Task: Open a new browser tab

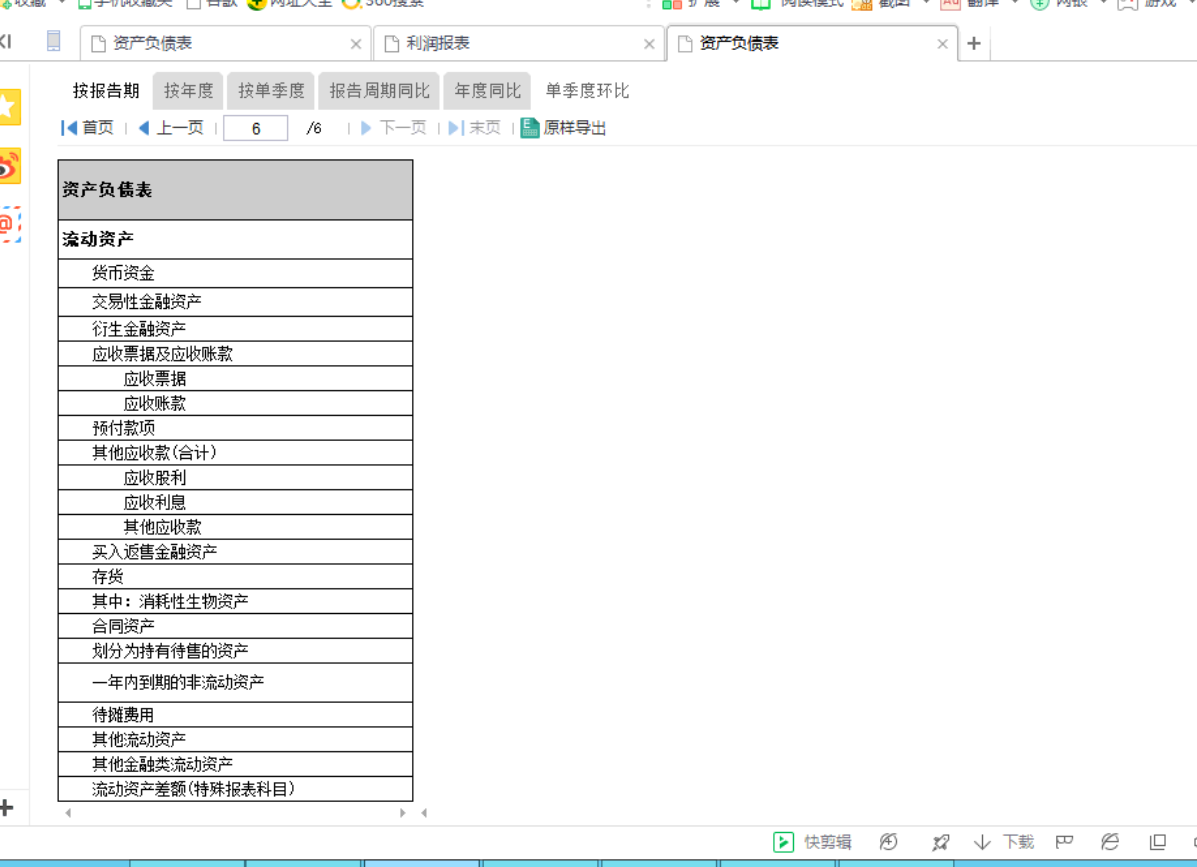Action: pyautogui.click(x=973, y=44)
